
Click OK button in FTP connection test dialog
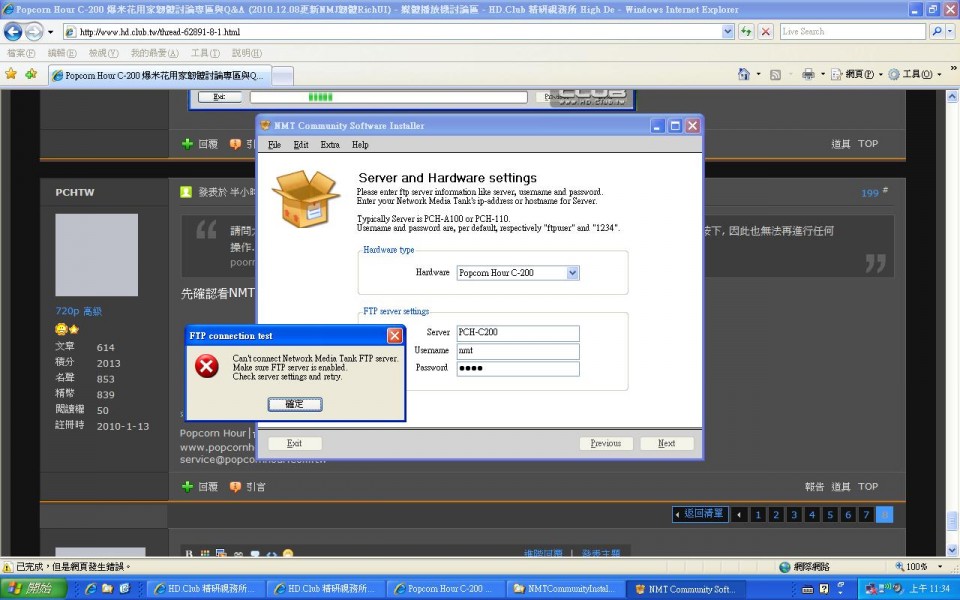pyautogui.click(x=294, y=404)
